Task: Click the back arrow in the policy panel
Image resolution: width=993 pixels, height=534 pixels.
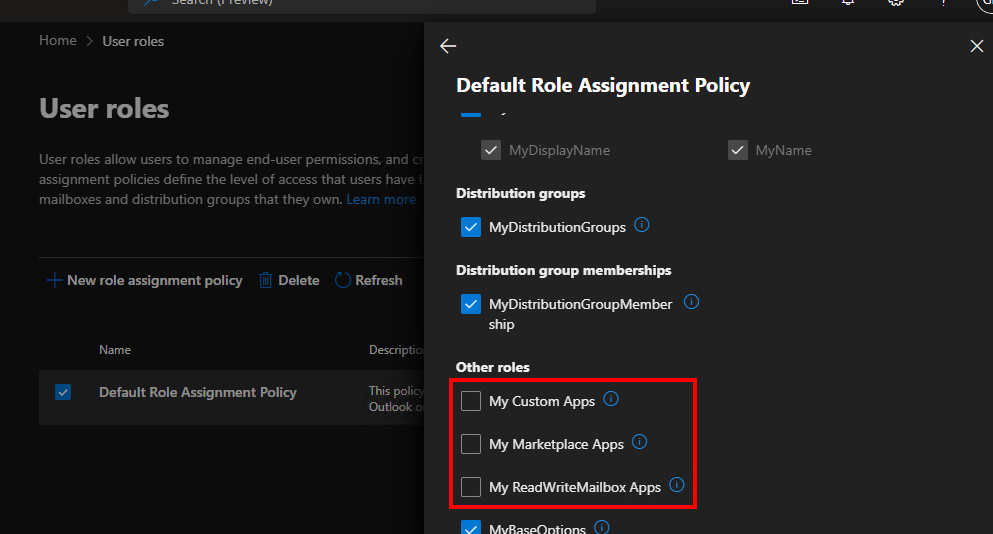Action: [x=448, y=46]
